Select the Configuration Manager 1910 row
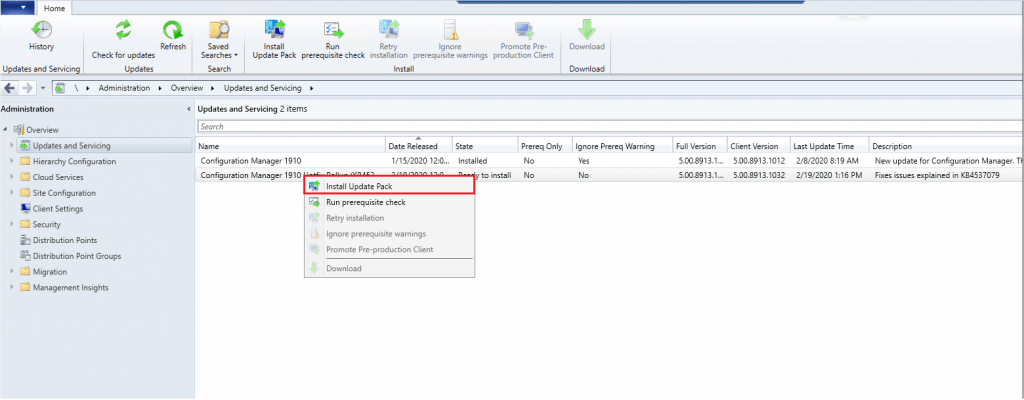The width and height of the screenshot is (1024, 400). pyautogui.click(x=609, y=160)
